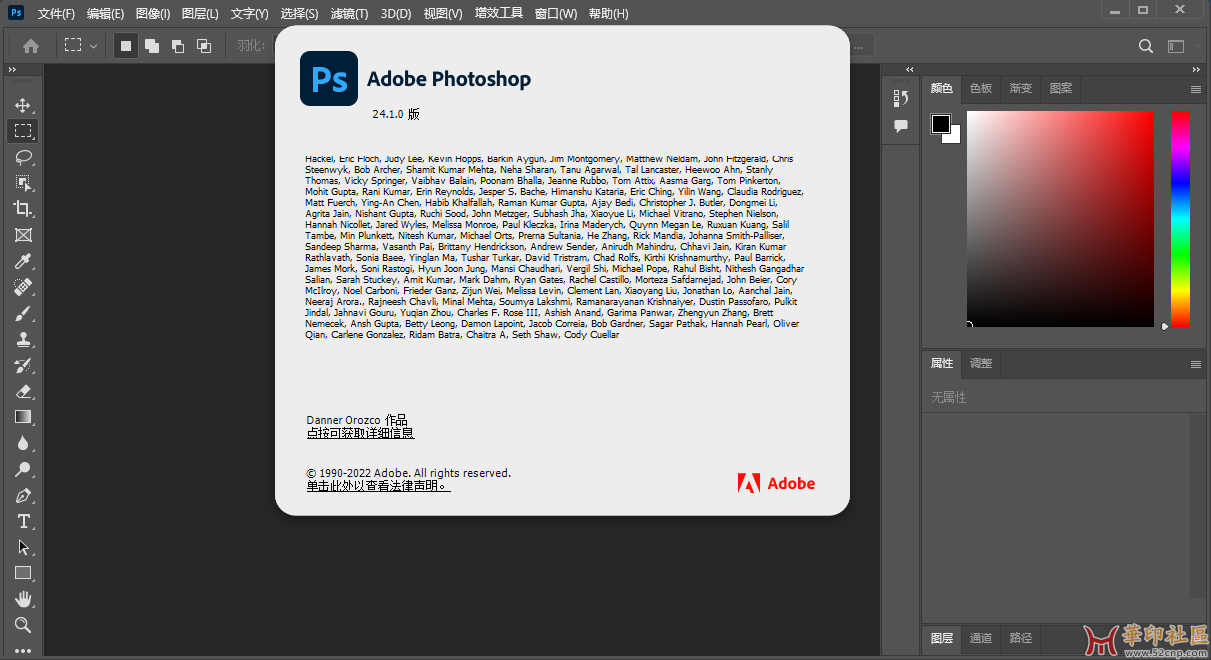Expand the toolbox to two columns
Screen dimensions: 1211x660
click(12, 69)
